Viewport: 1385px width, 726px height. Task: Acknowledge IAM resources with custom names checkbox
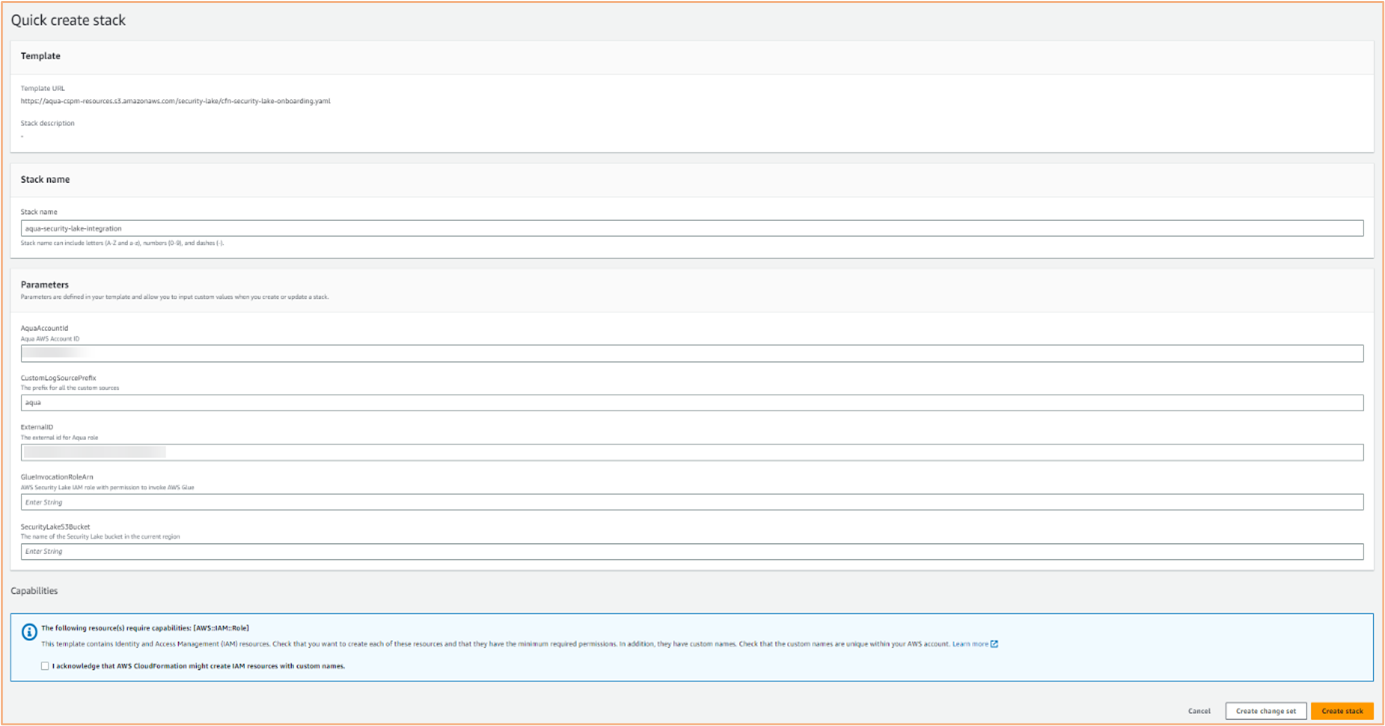pyautogui.click(x=45, y=666)
